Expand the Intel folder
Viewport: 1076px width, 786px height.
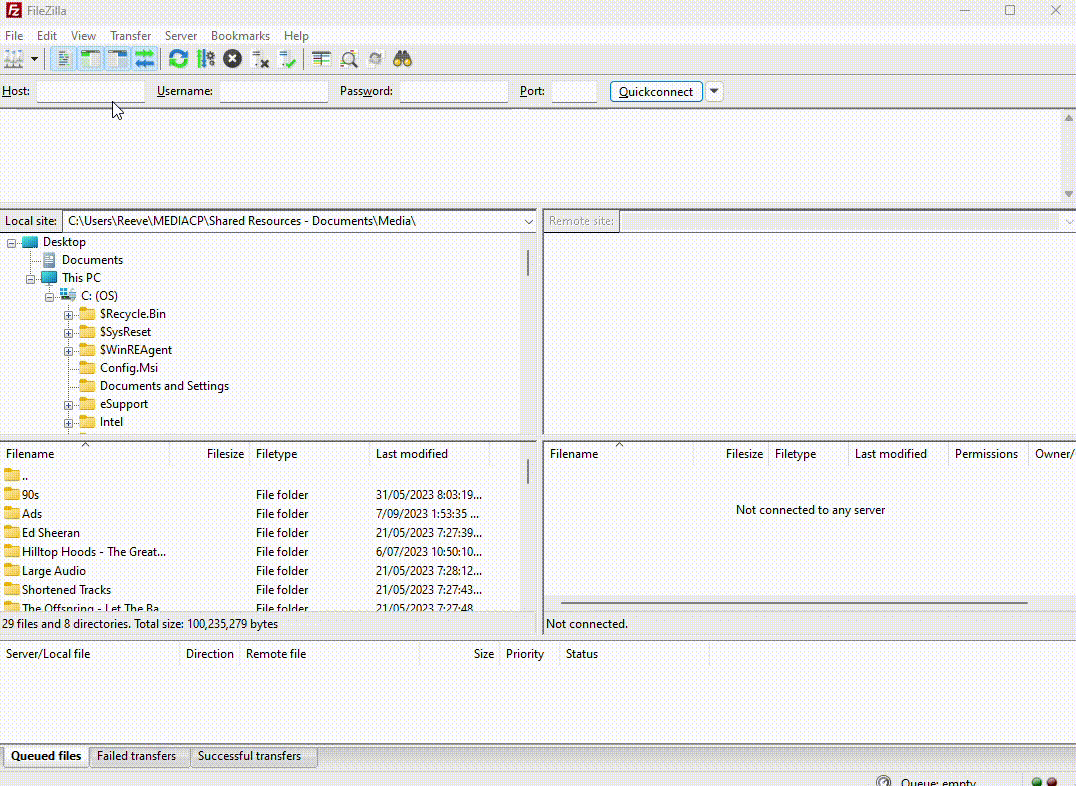[69, 423]
